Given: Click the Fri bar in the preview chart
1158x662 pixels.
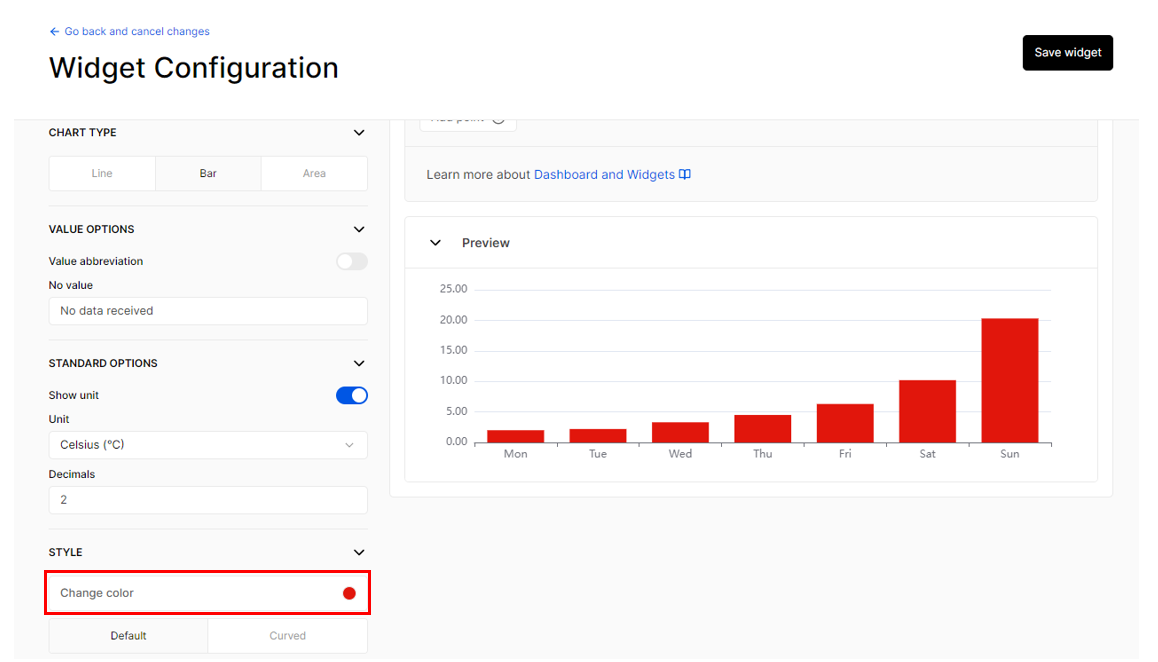Looking at the screenshot, I should (x=845, y=423).
